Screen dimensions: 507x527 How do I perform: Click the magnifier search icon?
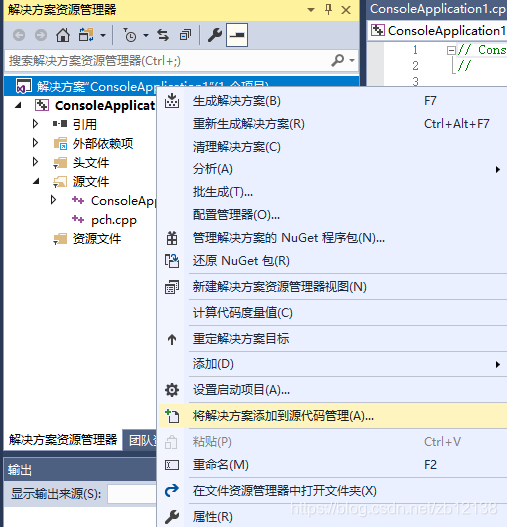[x=338, y=60]
